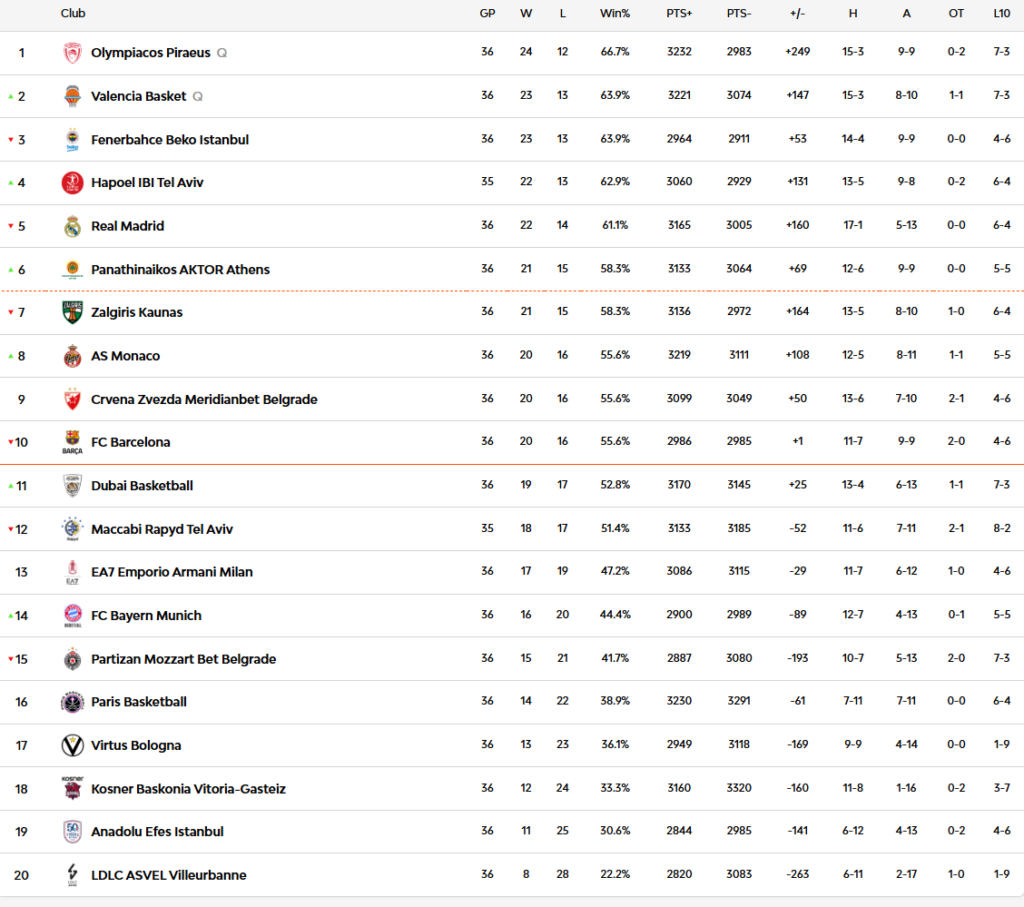Image resolution: width=1024 pixels, height=907 pixels.
Task: Click the Real Madrid crest icon
Action: pyautogui.click(x=72, y=226)
